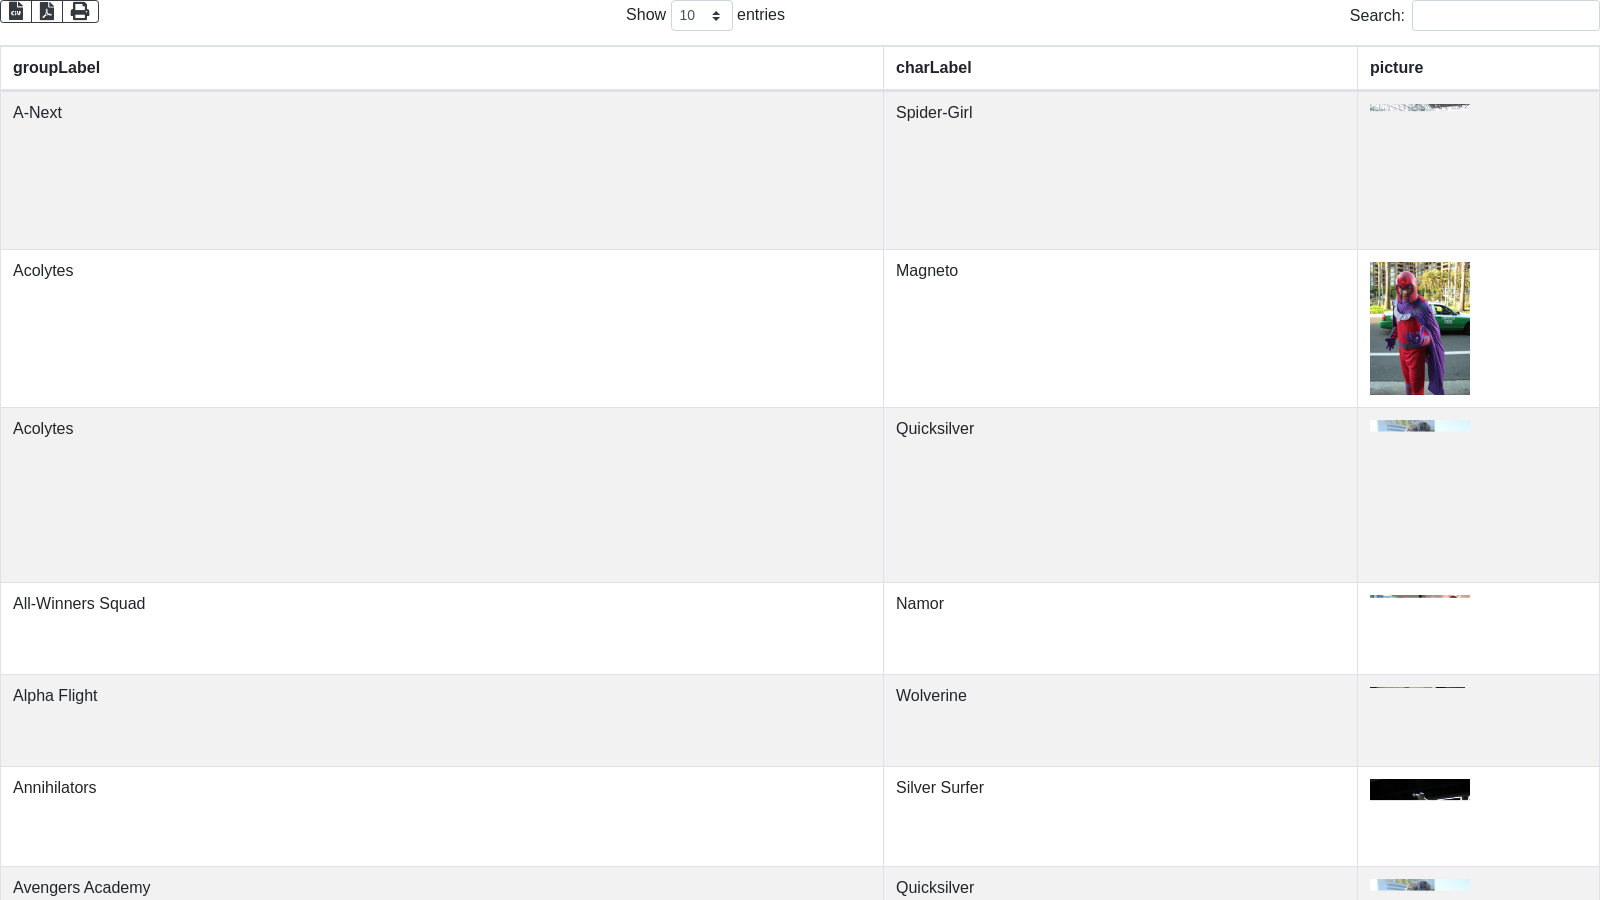
Task: Open Spider-Girl picture thumbnail
Action: point(1420,107)
